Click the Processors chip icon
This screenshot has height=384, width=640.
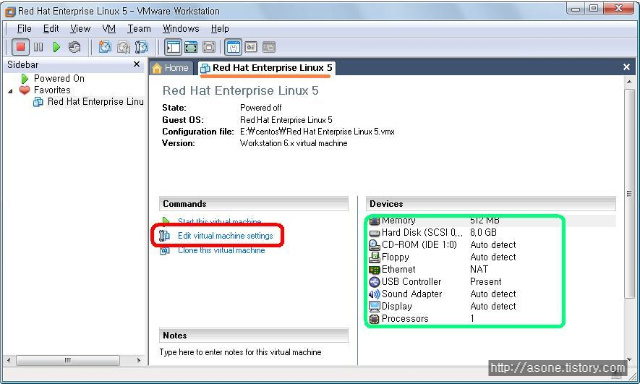pos(374,319)
